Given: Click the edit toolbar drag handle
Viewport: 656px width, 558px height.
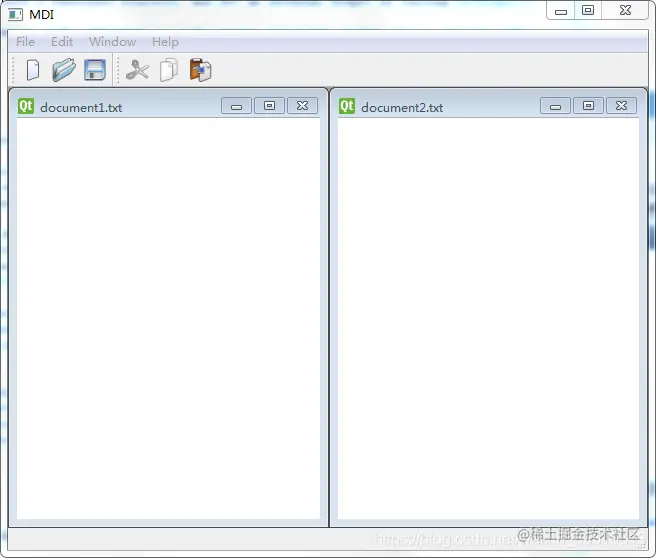Looking at the screenshot, I should [118, 70].
